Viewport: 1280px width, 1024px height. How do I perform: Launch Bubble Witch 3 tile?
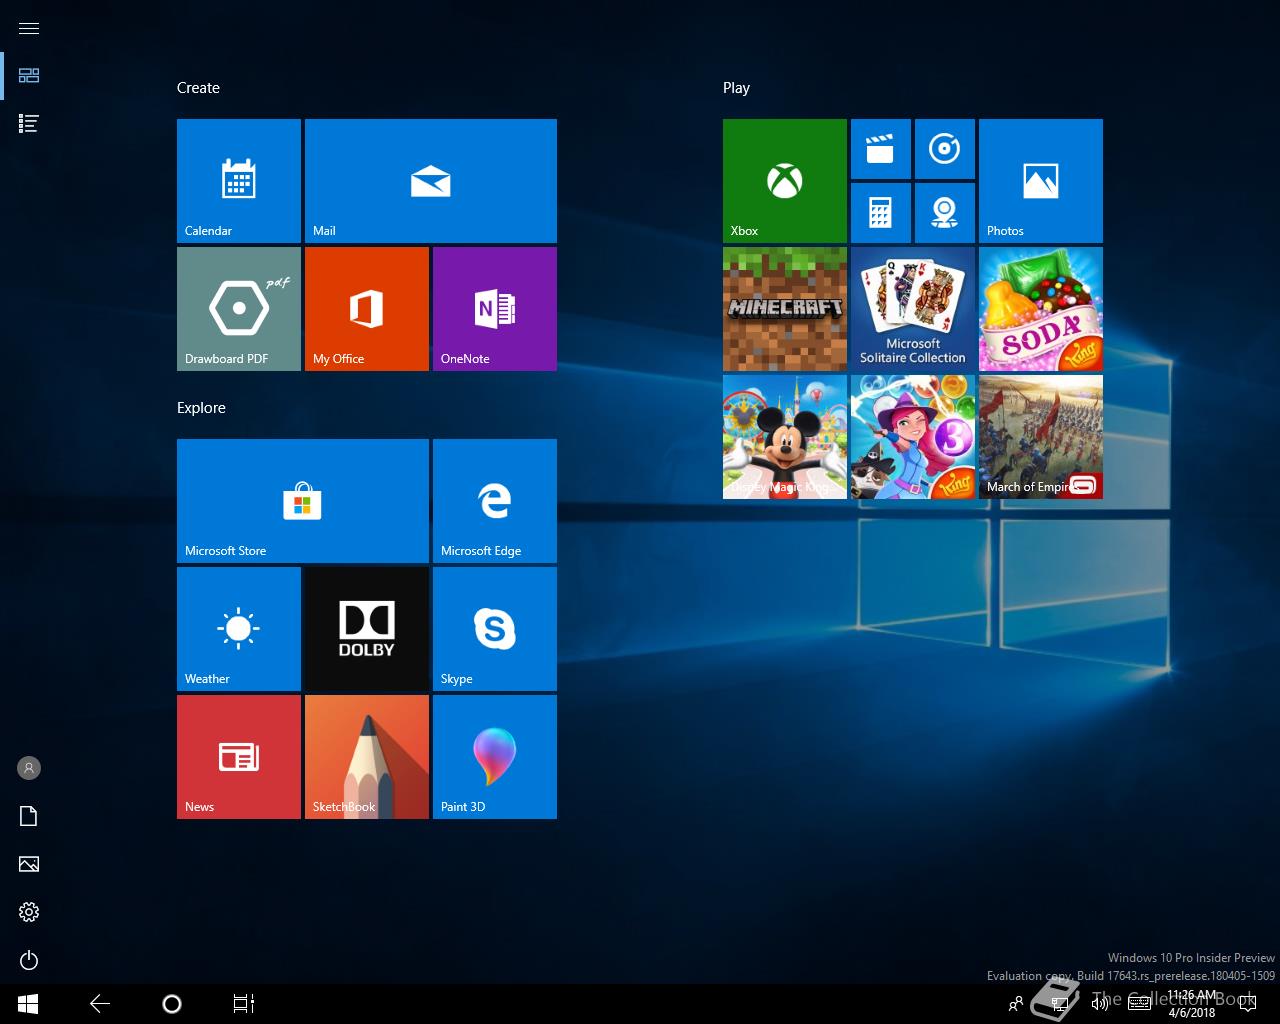click(913, 437)
